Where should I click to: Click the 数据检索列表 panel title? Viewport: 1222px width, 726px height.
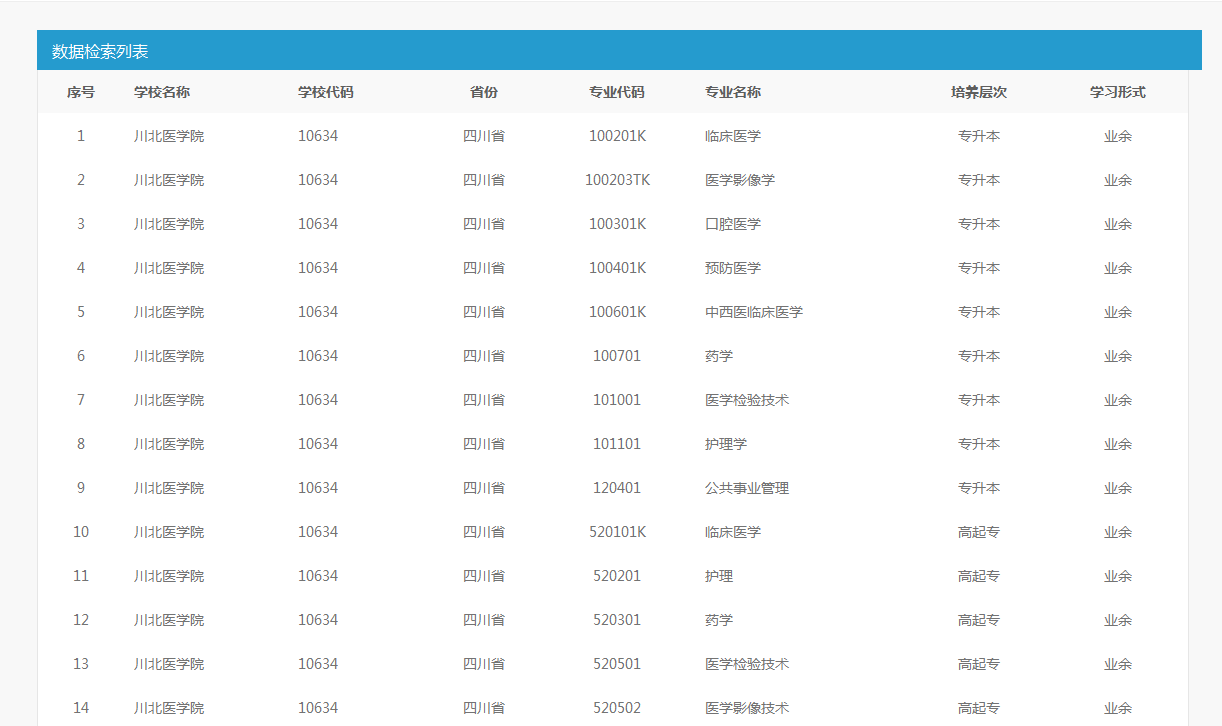tap(100, 51)
